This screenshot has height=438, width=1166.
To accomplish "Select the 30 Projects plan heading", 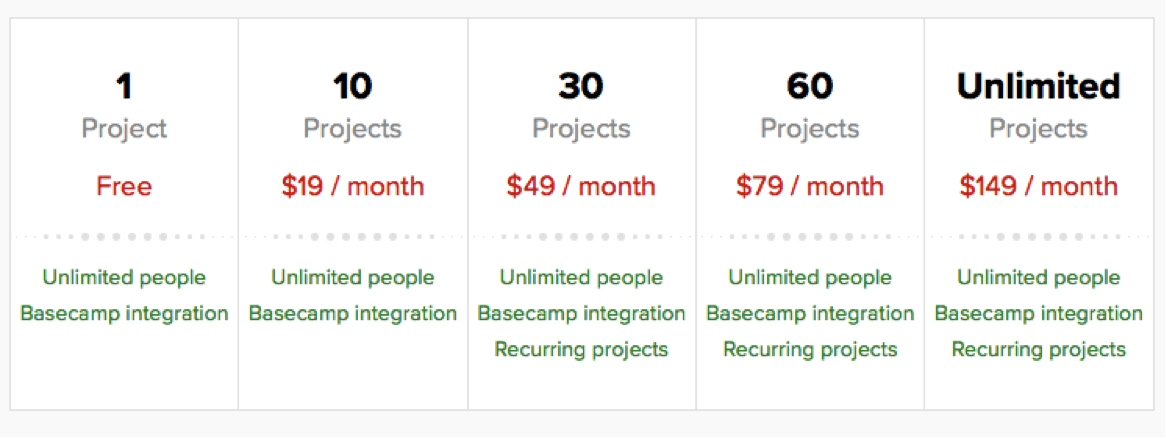I will coord(581,106).
